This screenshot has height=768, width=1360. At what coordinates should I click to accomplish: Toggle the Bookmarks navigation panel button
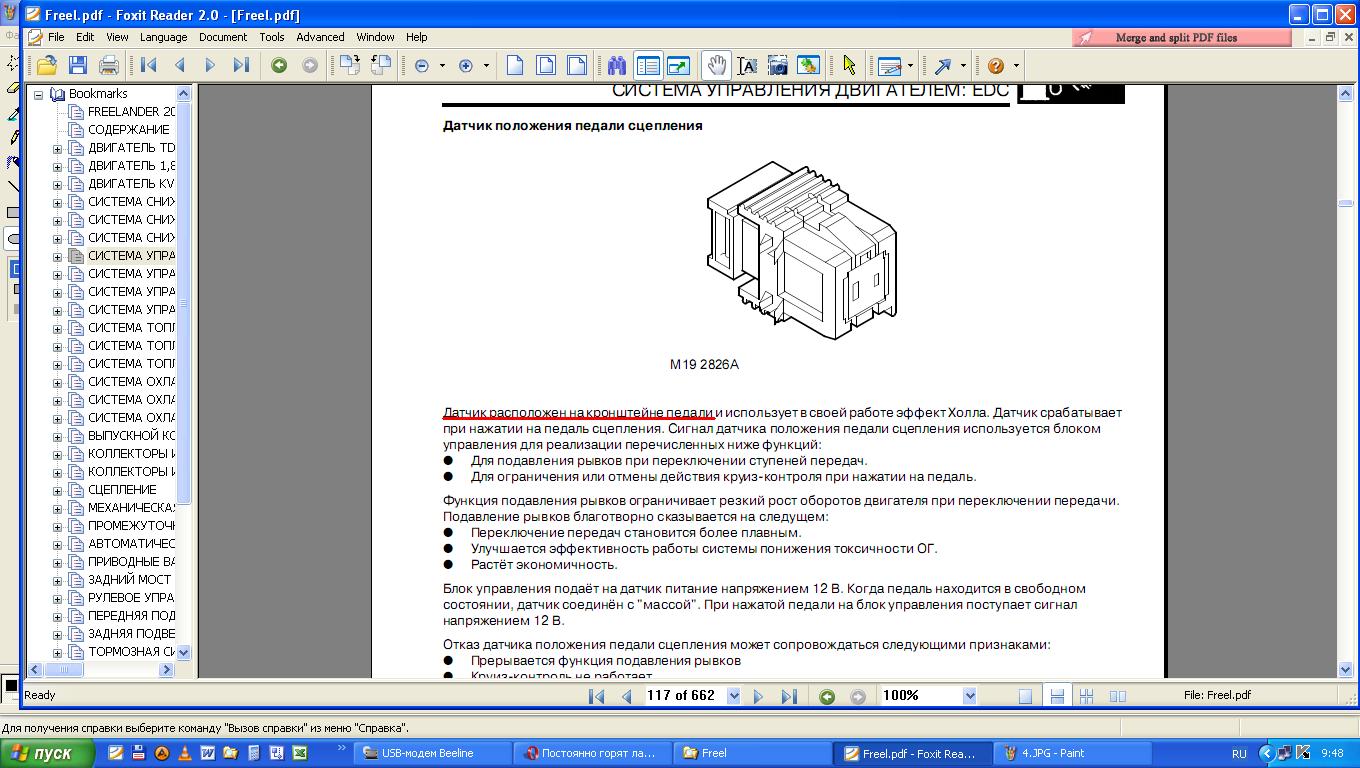[x=648, y=66]
